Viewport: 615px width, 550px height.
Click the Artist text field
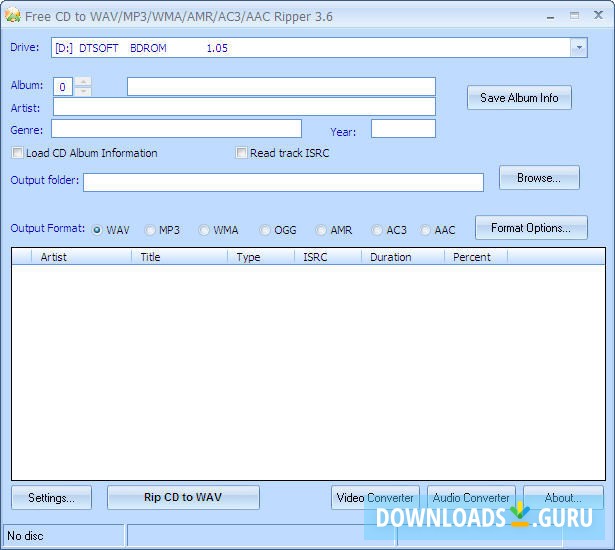click(244, 107)
